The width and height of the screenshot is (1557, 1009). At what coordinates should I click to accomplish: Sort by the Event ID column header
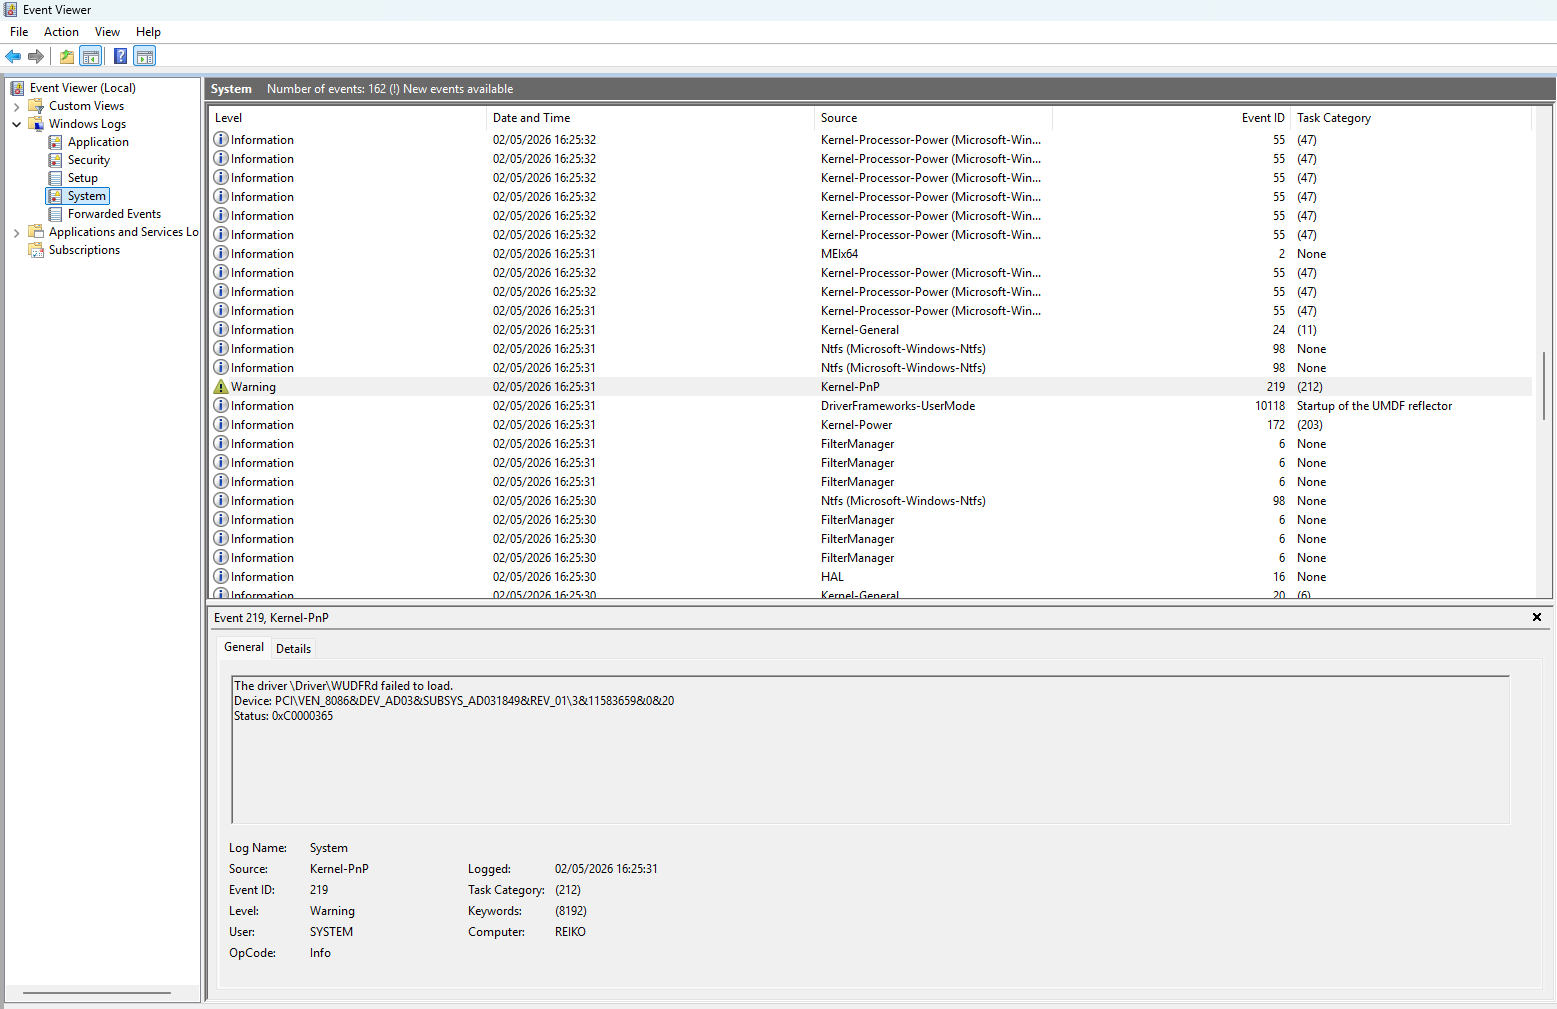[x=1171, y=118]
